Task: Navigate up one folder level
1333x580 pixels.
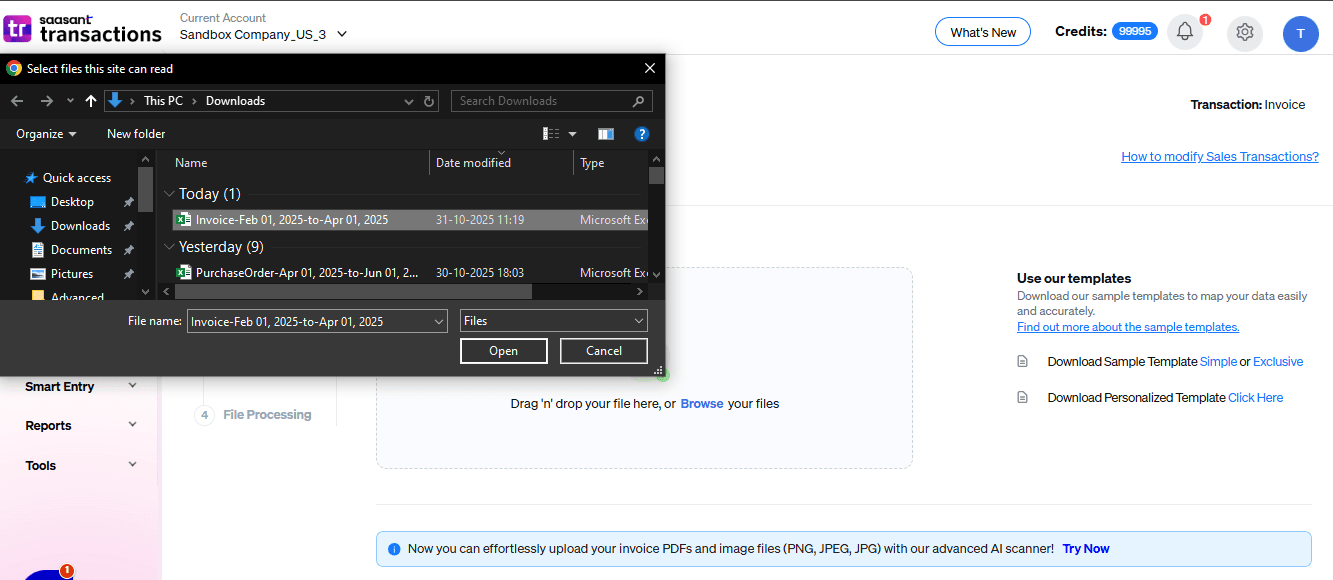Action: [91, 100]
